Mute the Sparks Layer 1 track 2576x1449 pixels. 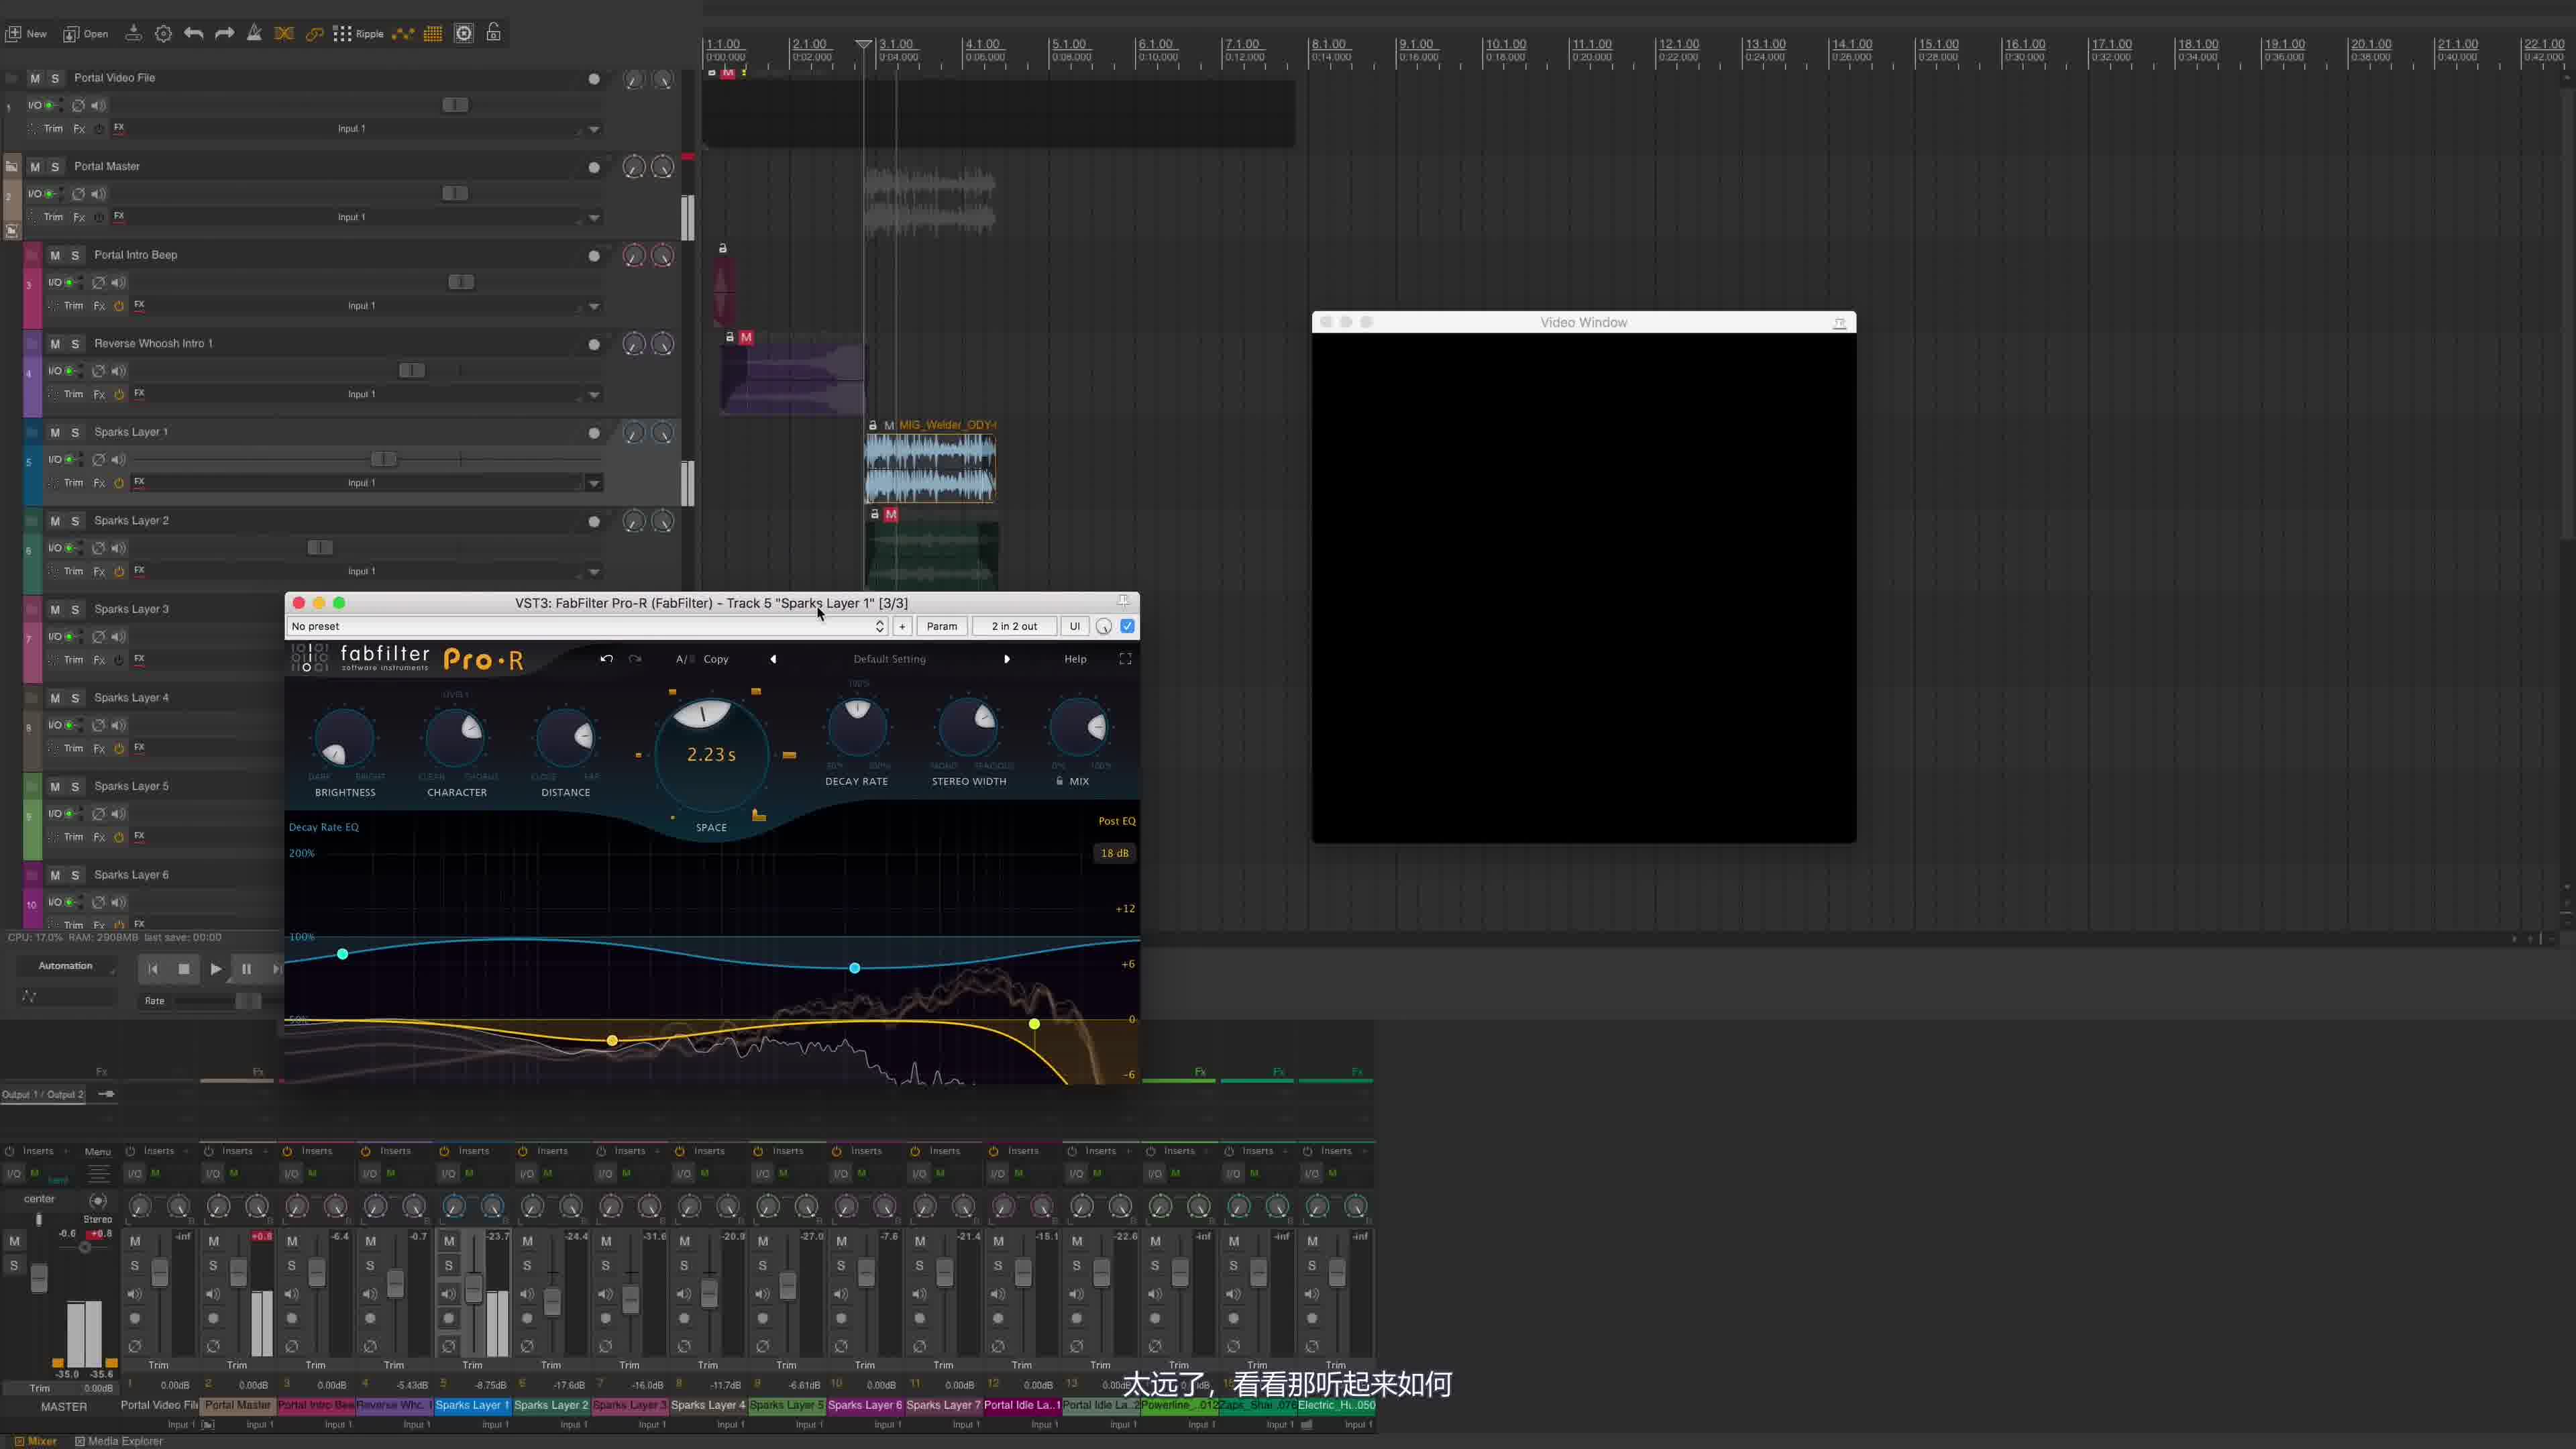[x=55, y=432]
